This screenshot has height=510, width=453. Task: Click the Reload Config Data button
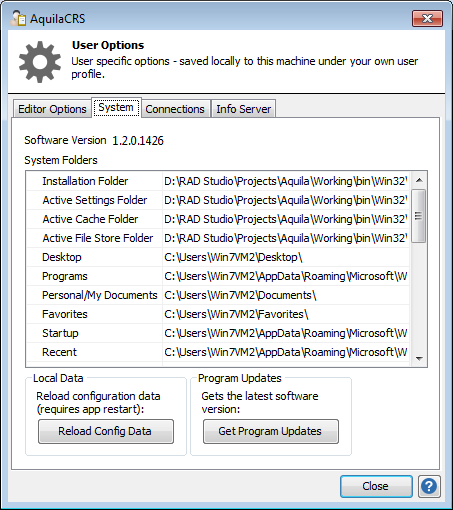point(106,431)
